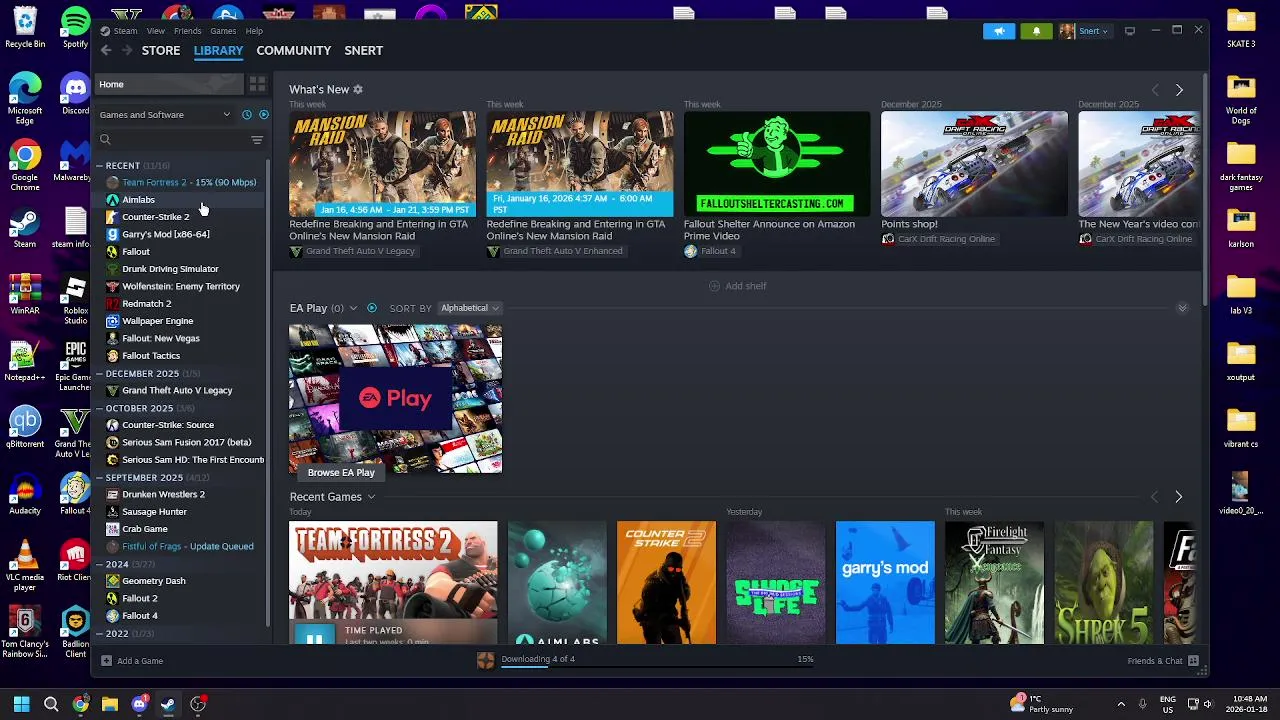This screenshot has width=1280, height=720.
Task: Pause the Team Fortress 2 download
Action: coord(315,637)
